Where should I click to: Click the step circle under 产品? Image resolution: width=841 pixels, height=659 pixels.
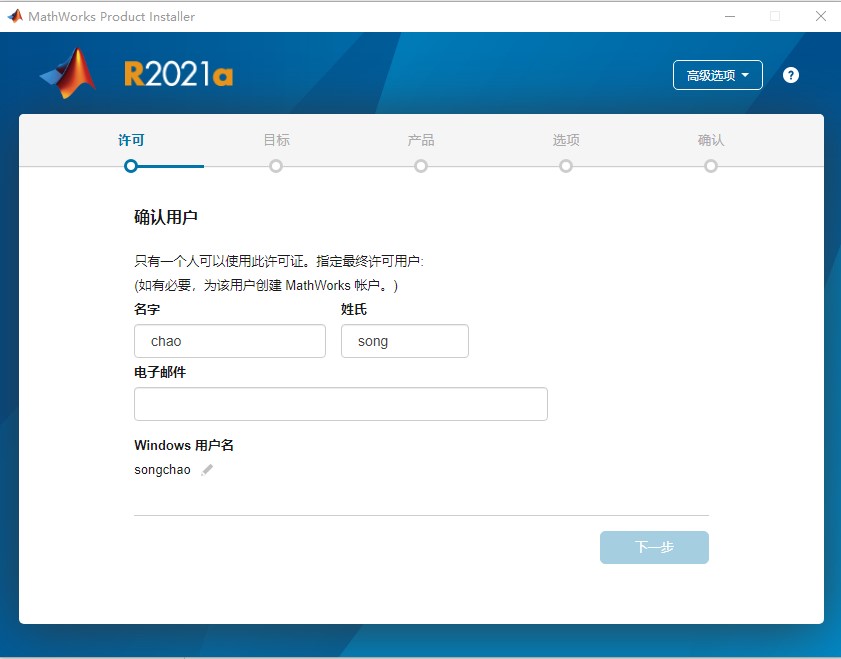point(421,166)
